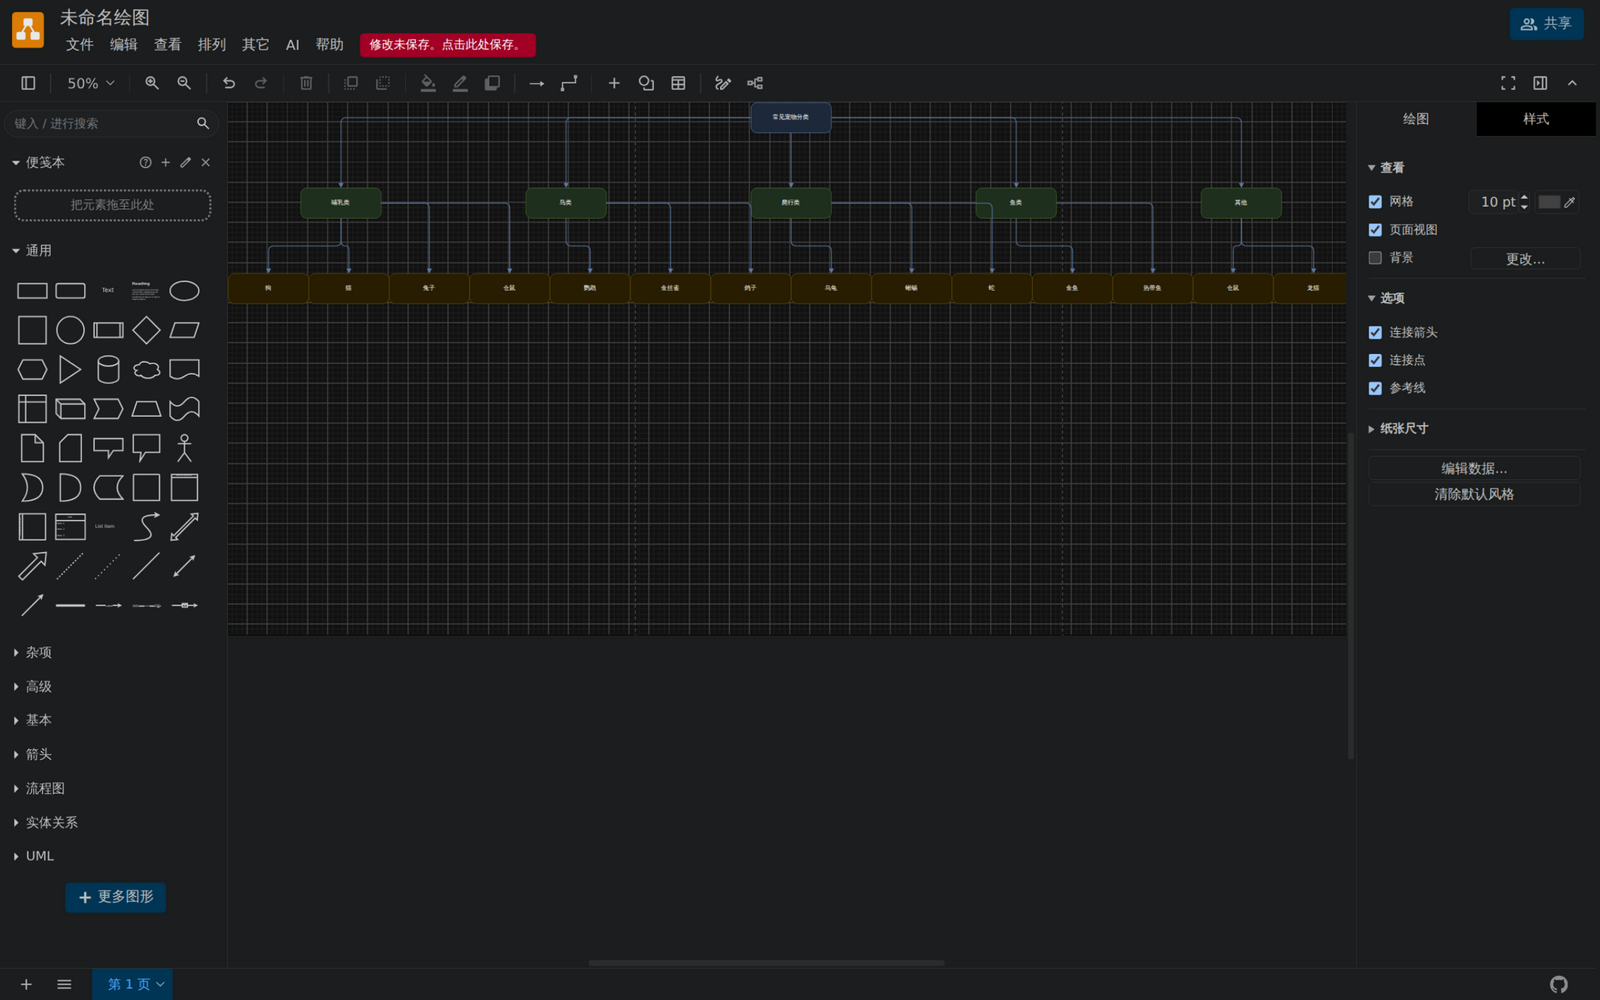The height and width of the screenshot is (1000, 1600).
Task: Click the grid color swatch
Action: tap(1549, 202)
